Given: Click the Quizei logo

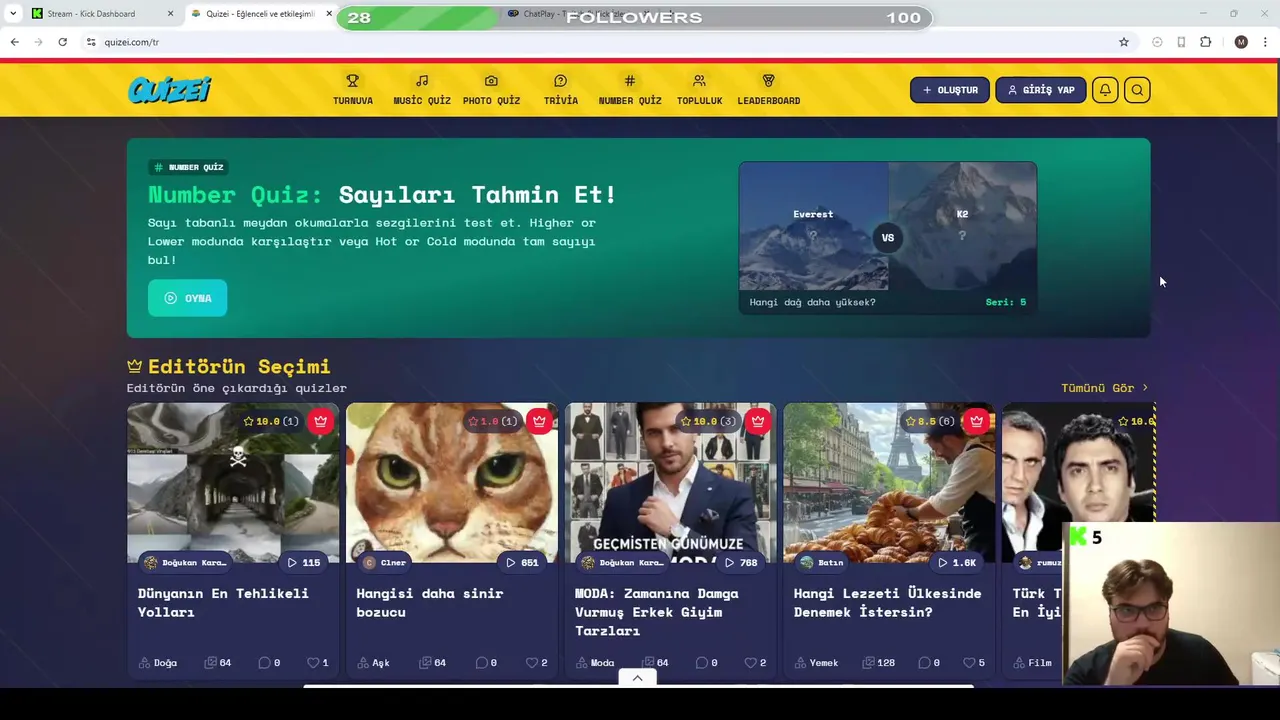Looking at the screenshot, I should click(169, 90).
